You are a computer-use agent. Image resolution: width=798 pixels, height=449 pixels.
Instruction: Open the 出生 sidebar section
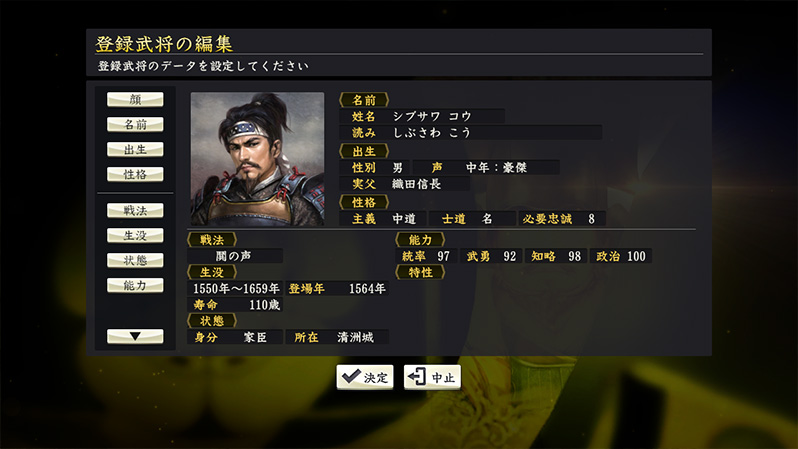(135, 149)
